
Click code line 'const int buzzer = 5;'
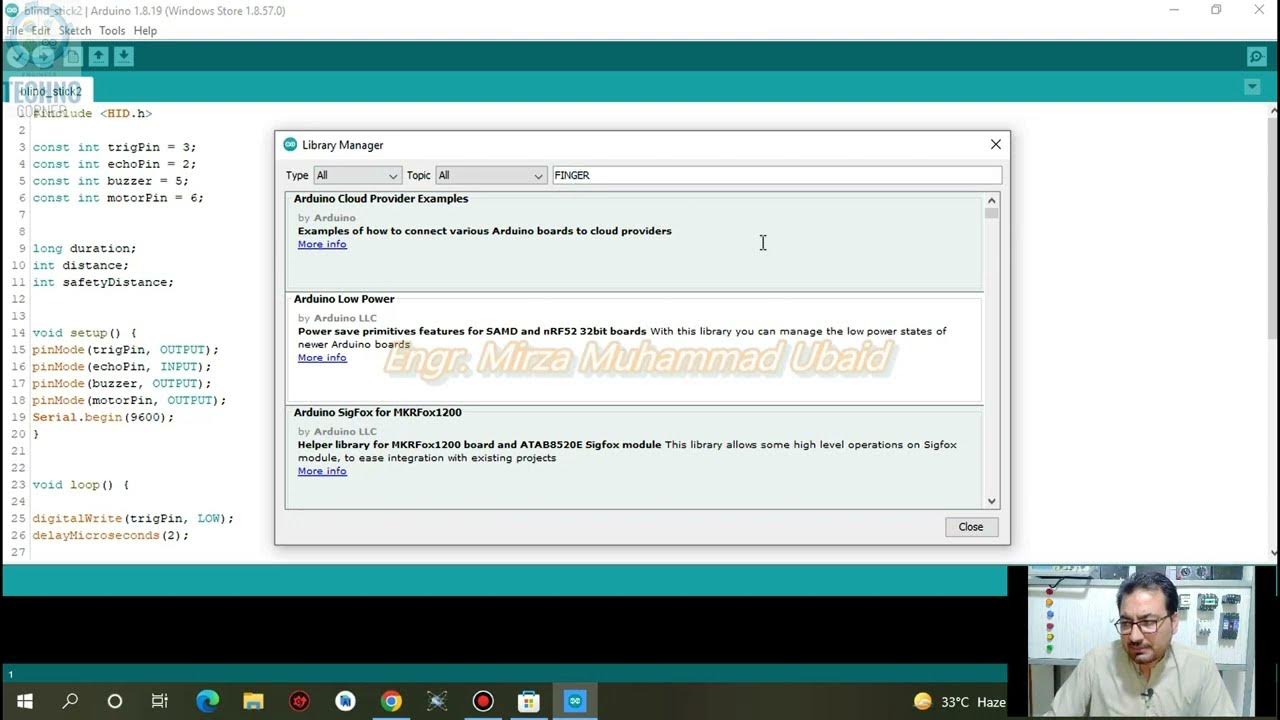pos(110,181)
